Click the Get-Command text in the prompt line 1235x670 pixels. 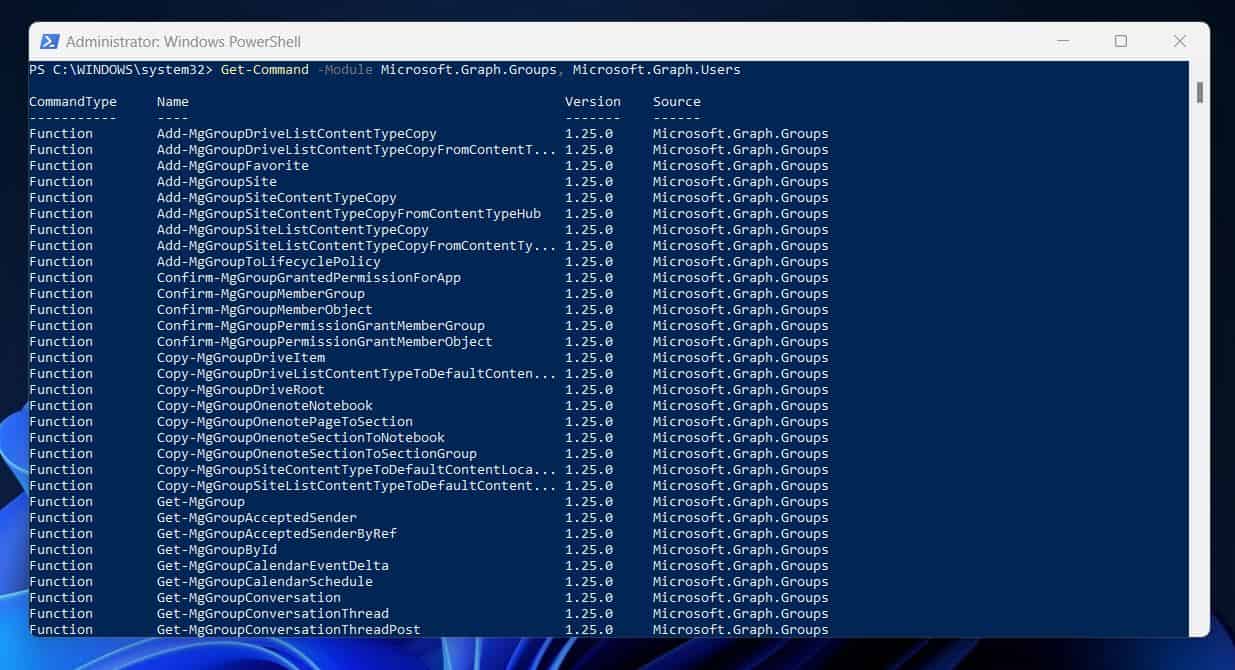265,70
